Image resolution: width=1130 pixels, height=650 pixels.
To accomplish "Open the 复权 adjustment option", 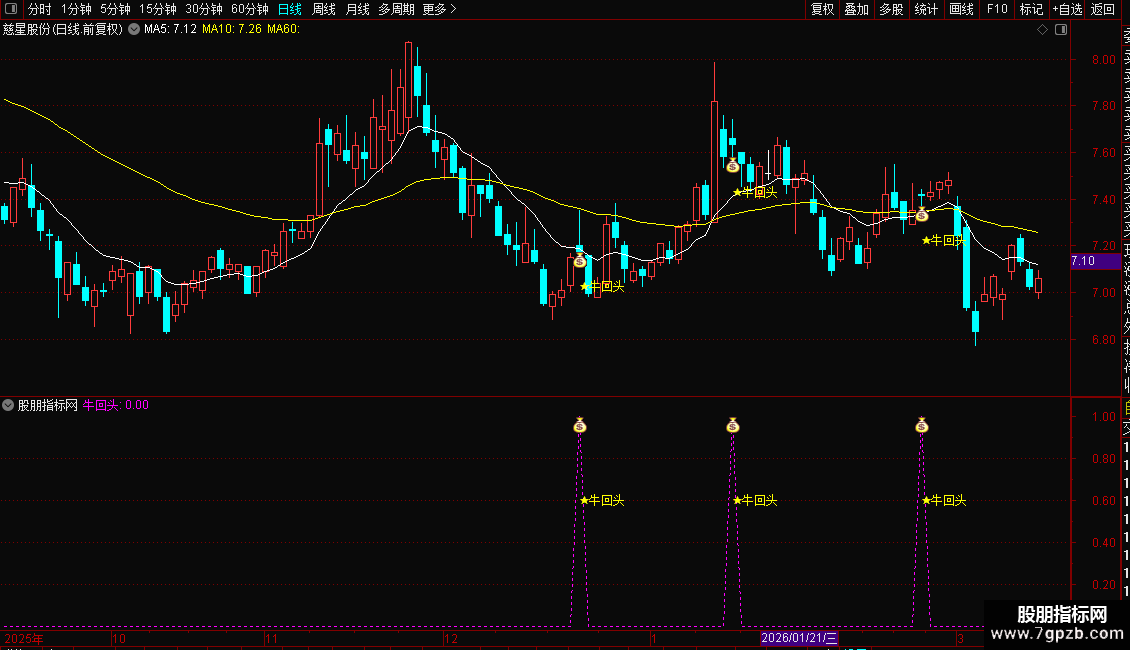I will click(822, 9).
